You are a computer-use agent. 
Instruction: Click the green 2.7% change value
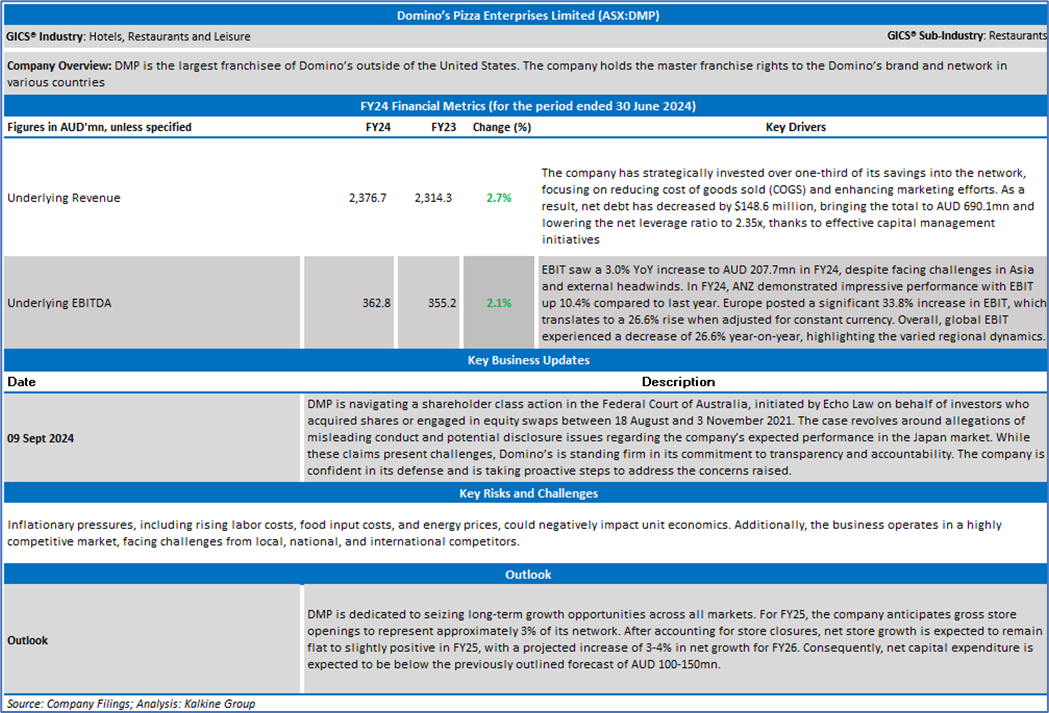(x=499, y=198)
